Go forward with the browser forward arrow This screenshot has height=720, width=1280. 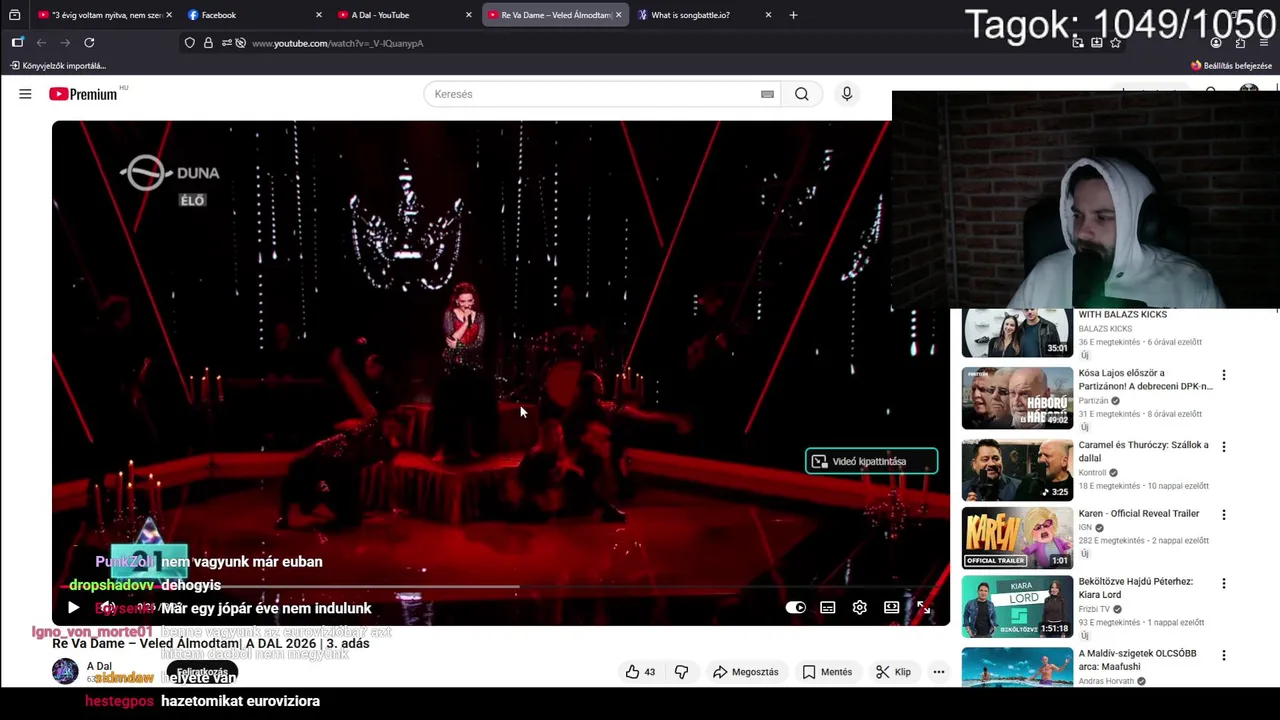point(65,43)
